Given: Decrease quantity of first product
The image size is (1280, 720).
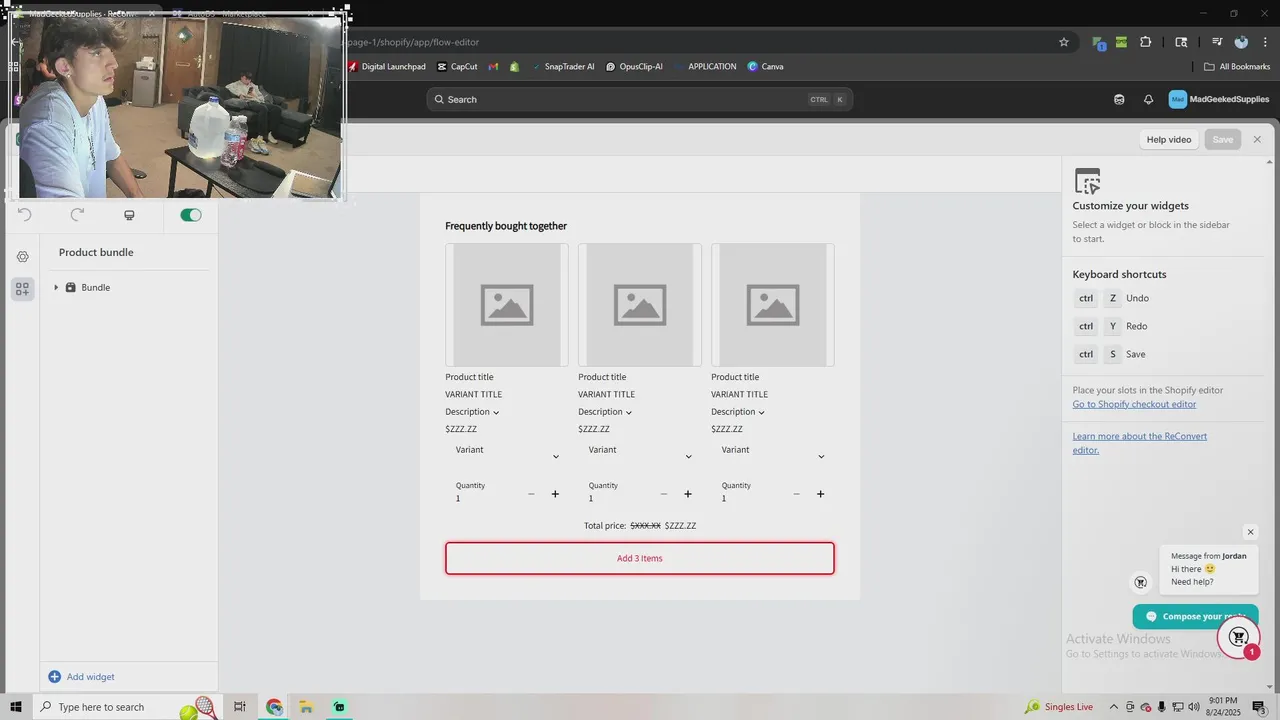Looking at the screenshot, I should coord(531,494).
